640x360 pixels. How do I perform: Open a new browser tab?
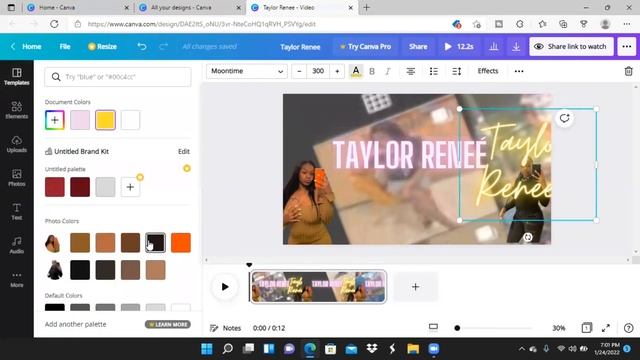click(366, 7)
